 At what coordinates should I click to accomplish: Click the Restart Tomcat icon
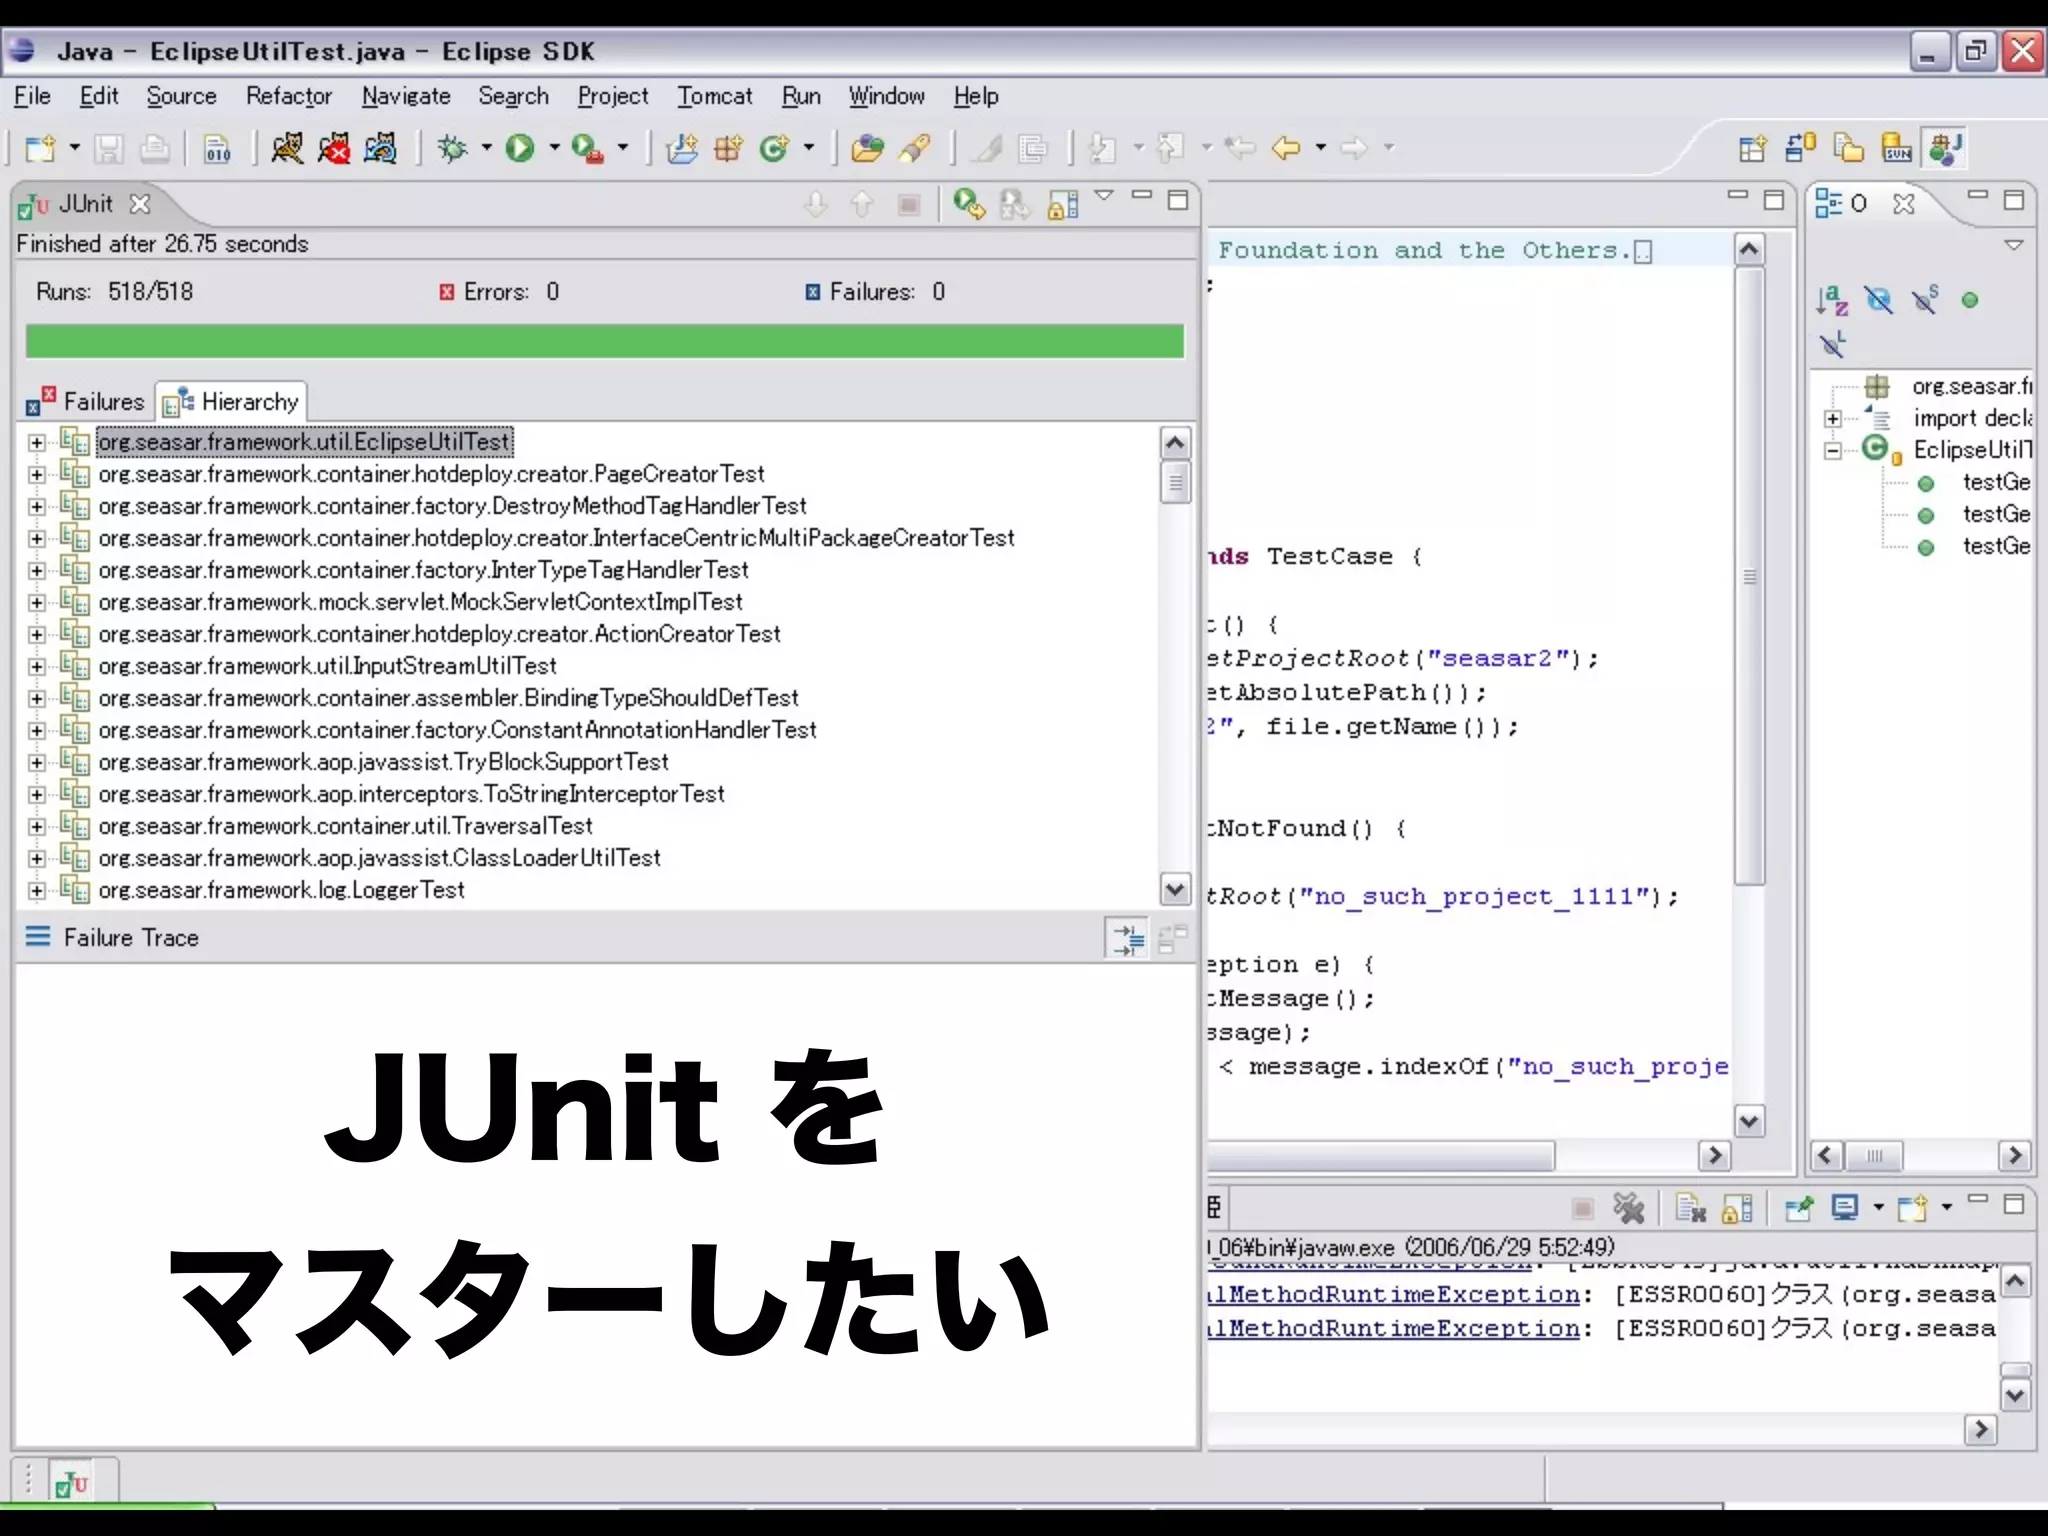[x=381, y=148]
